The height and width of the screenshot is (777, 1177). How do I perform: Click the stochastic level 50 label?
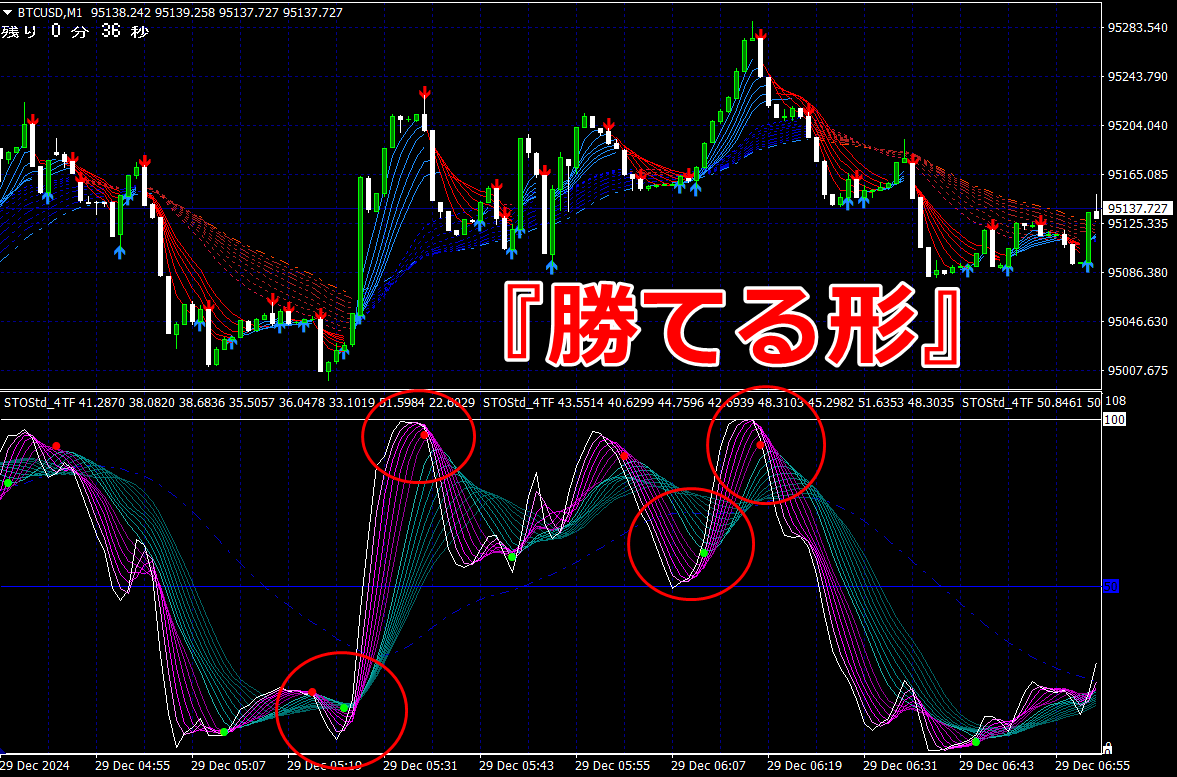1111,586
